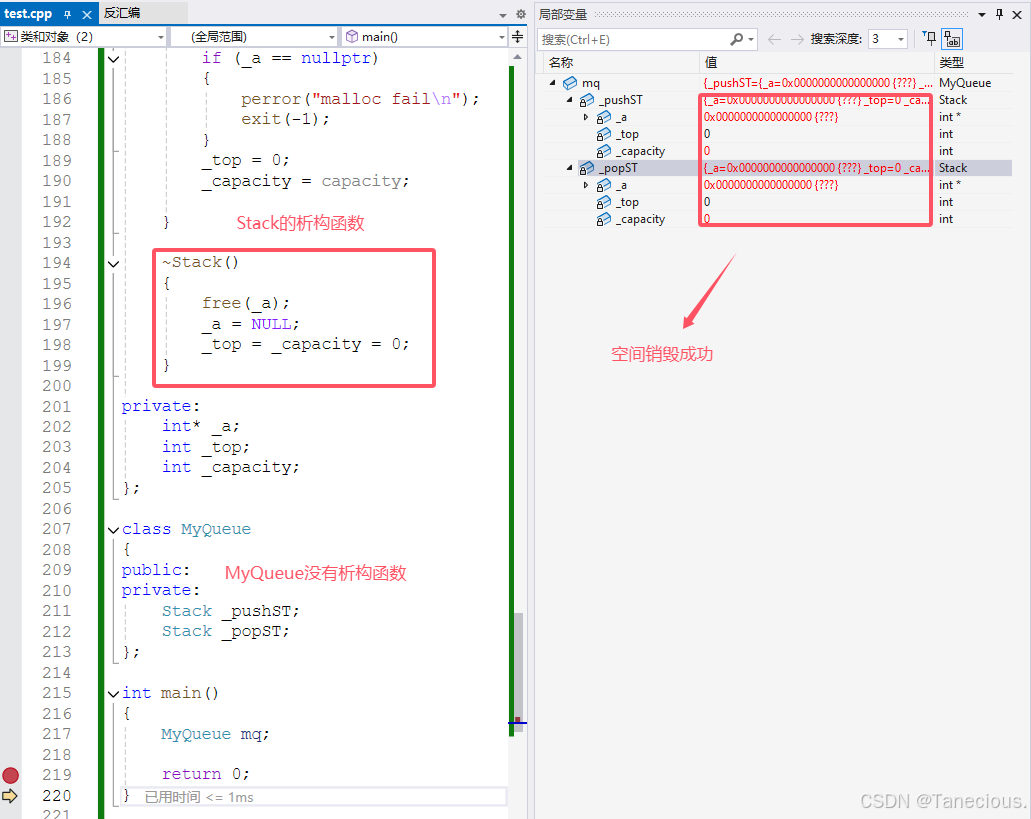Click the _popST field icon
The image size is (1031, 819).
tap(587, 169)
